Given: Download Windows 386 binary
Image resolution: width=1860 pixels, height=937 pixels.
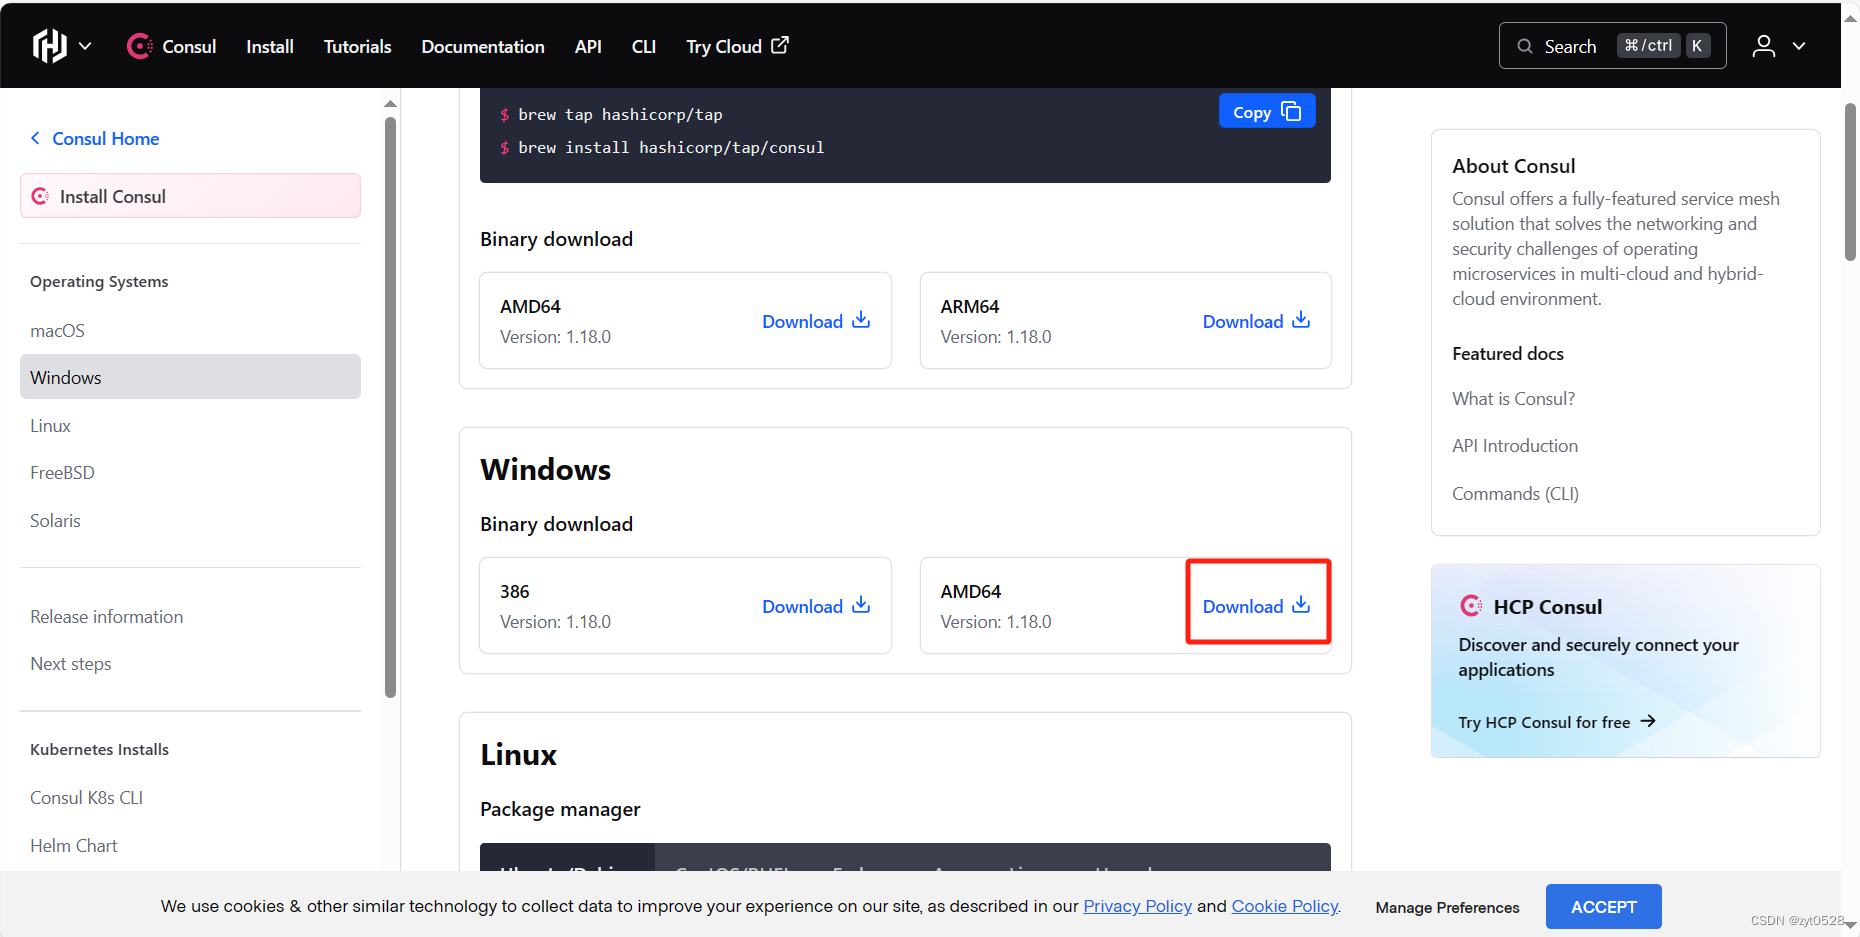Looking at the screenshot, I should pyautogui.click(x=816, y=606).
